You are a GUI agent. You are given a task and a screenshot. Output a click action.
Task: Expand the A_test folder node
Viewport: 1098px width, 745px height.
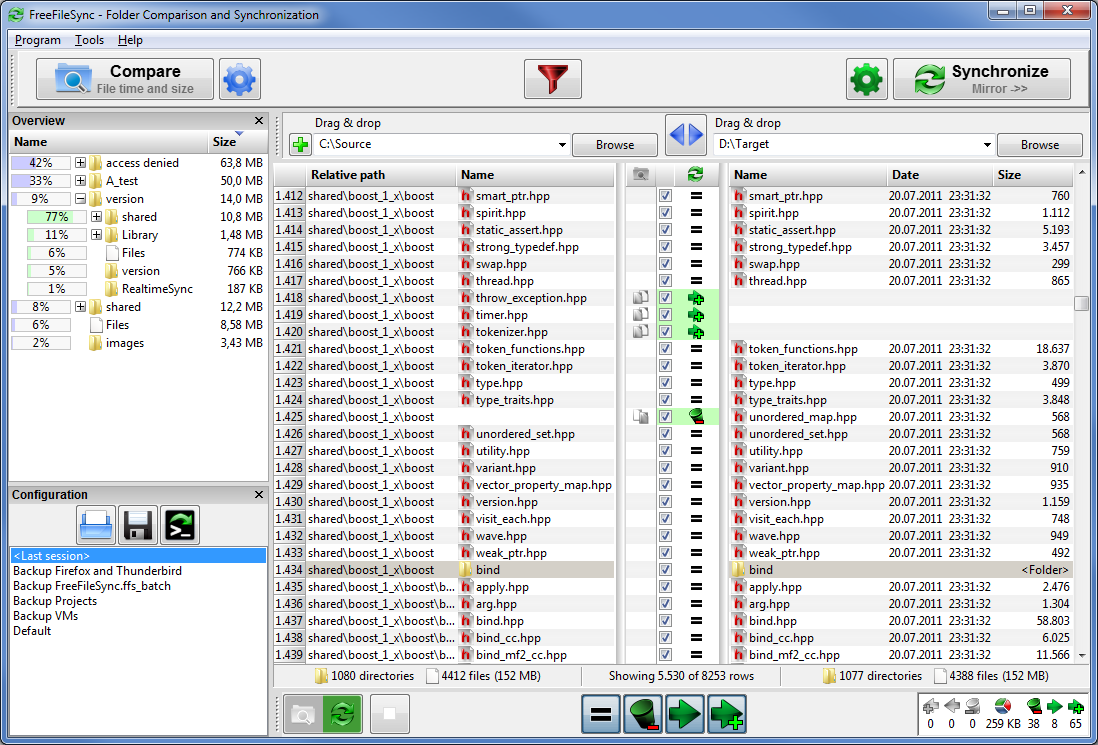tap(81, 181)
